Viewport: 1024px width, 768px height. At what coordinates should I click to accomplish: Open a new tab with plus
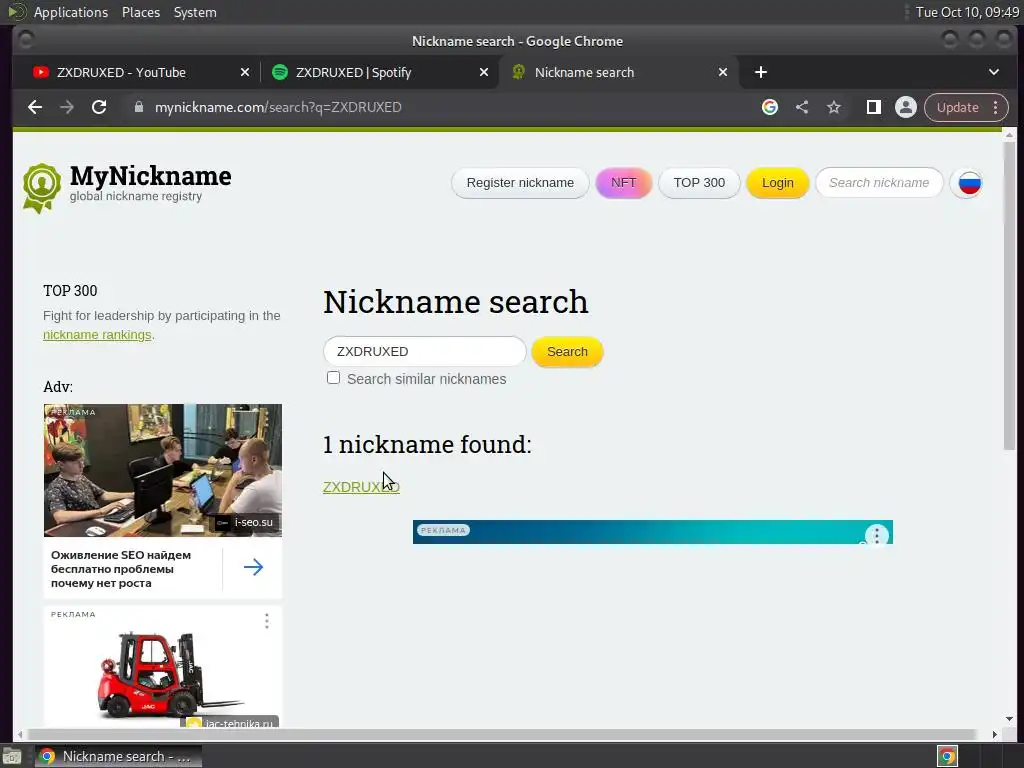761,72
